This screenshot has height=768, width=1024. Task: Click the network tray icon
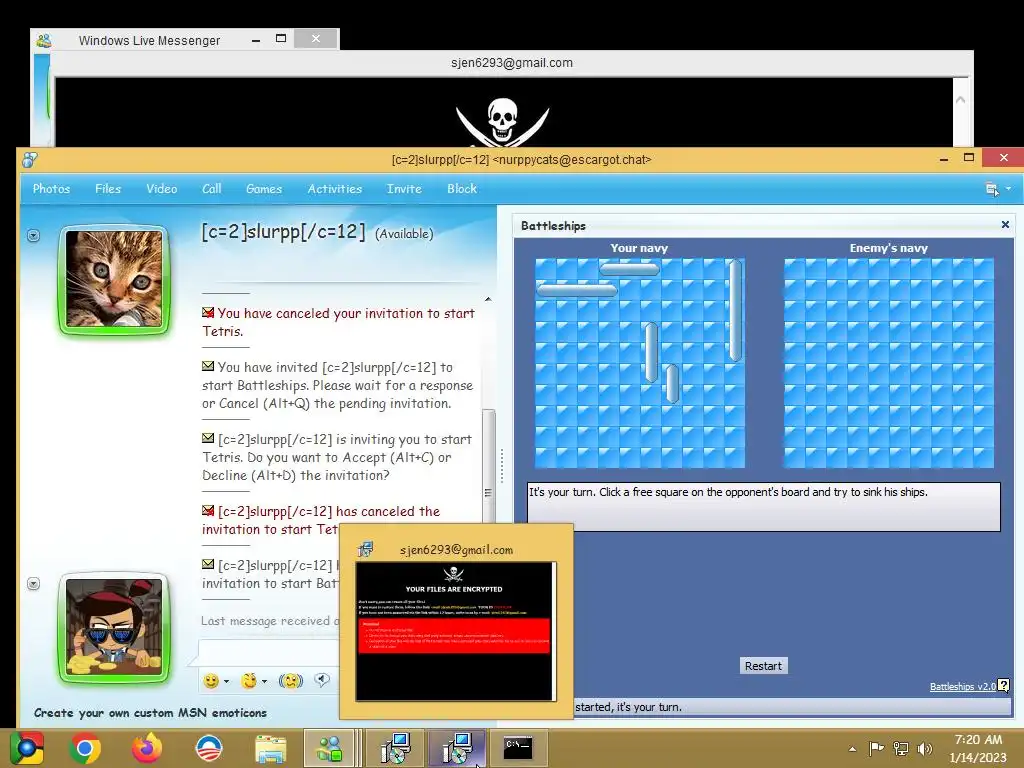click(x=901, y=748)
